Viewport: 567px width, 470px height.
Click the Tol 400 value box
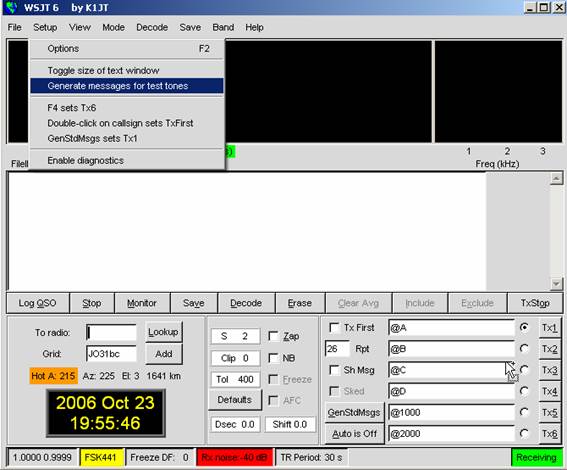tap(235, 379)
